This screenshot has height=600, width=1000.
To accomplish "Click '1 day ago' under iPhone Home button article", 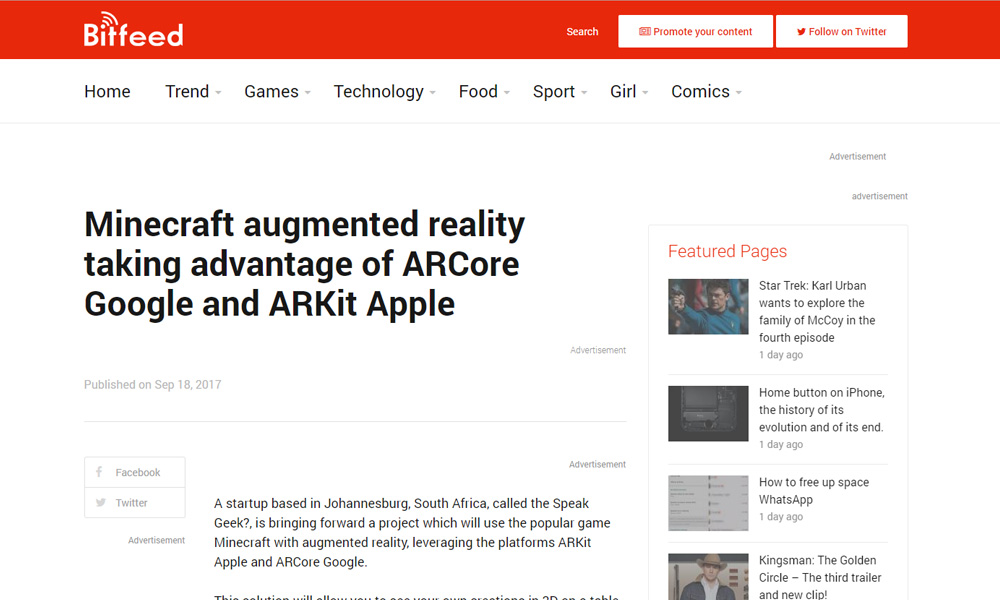I will coord(781,444).
